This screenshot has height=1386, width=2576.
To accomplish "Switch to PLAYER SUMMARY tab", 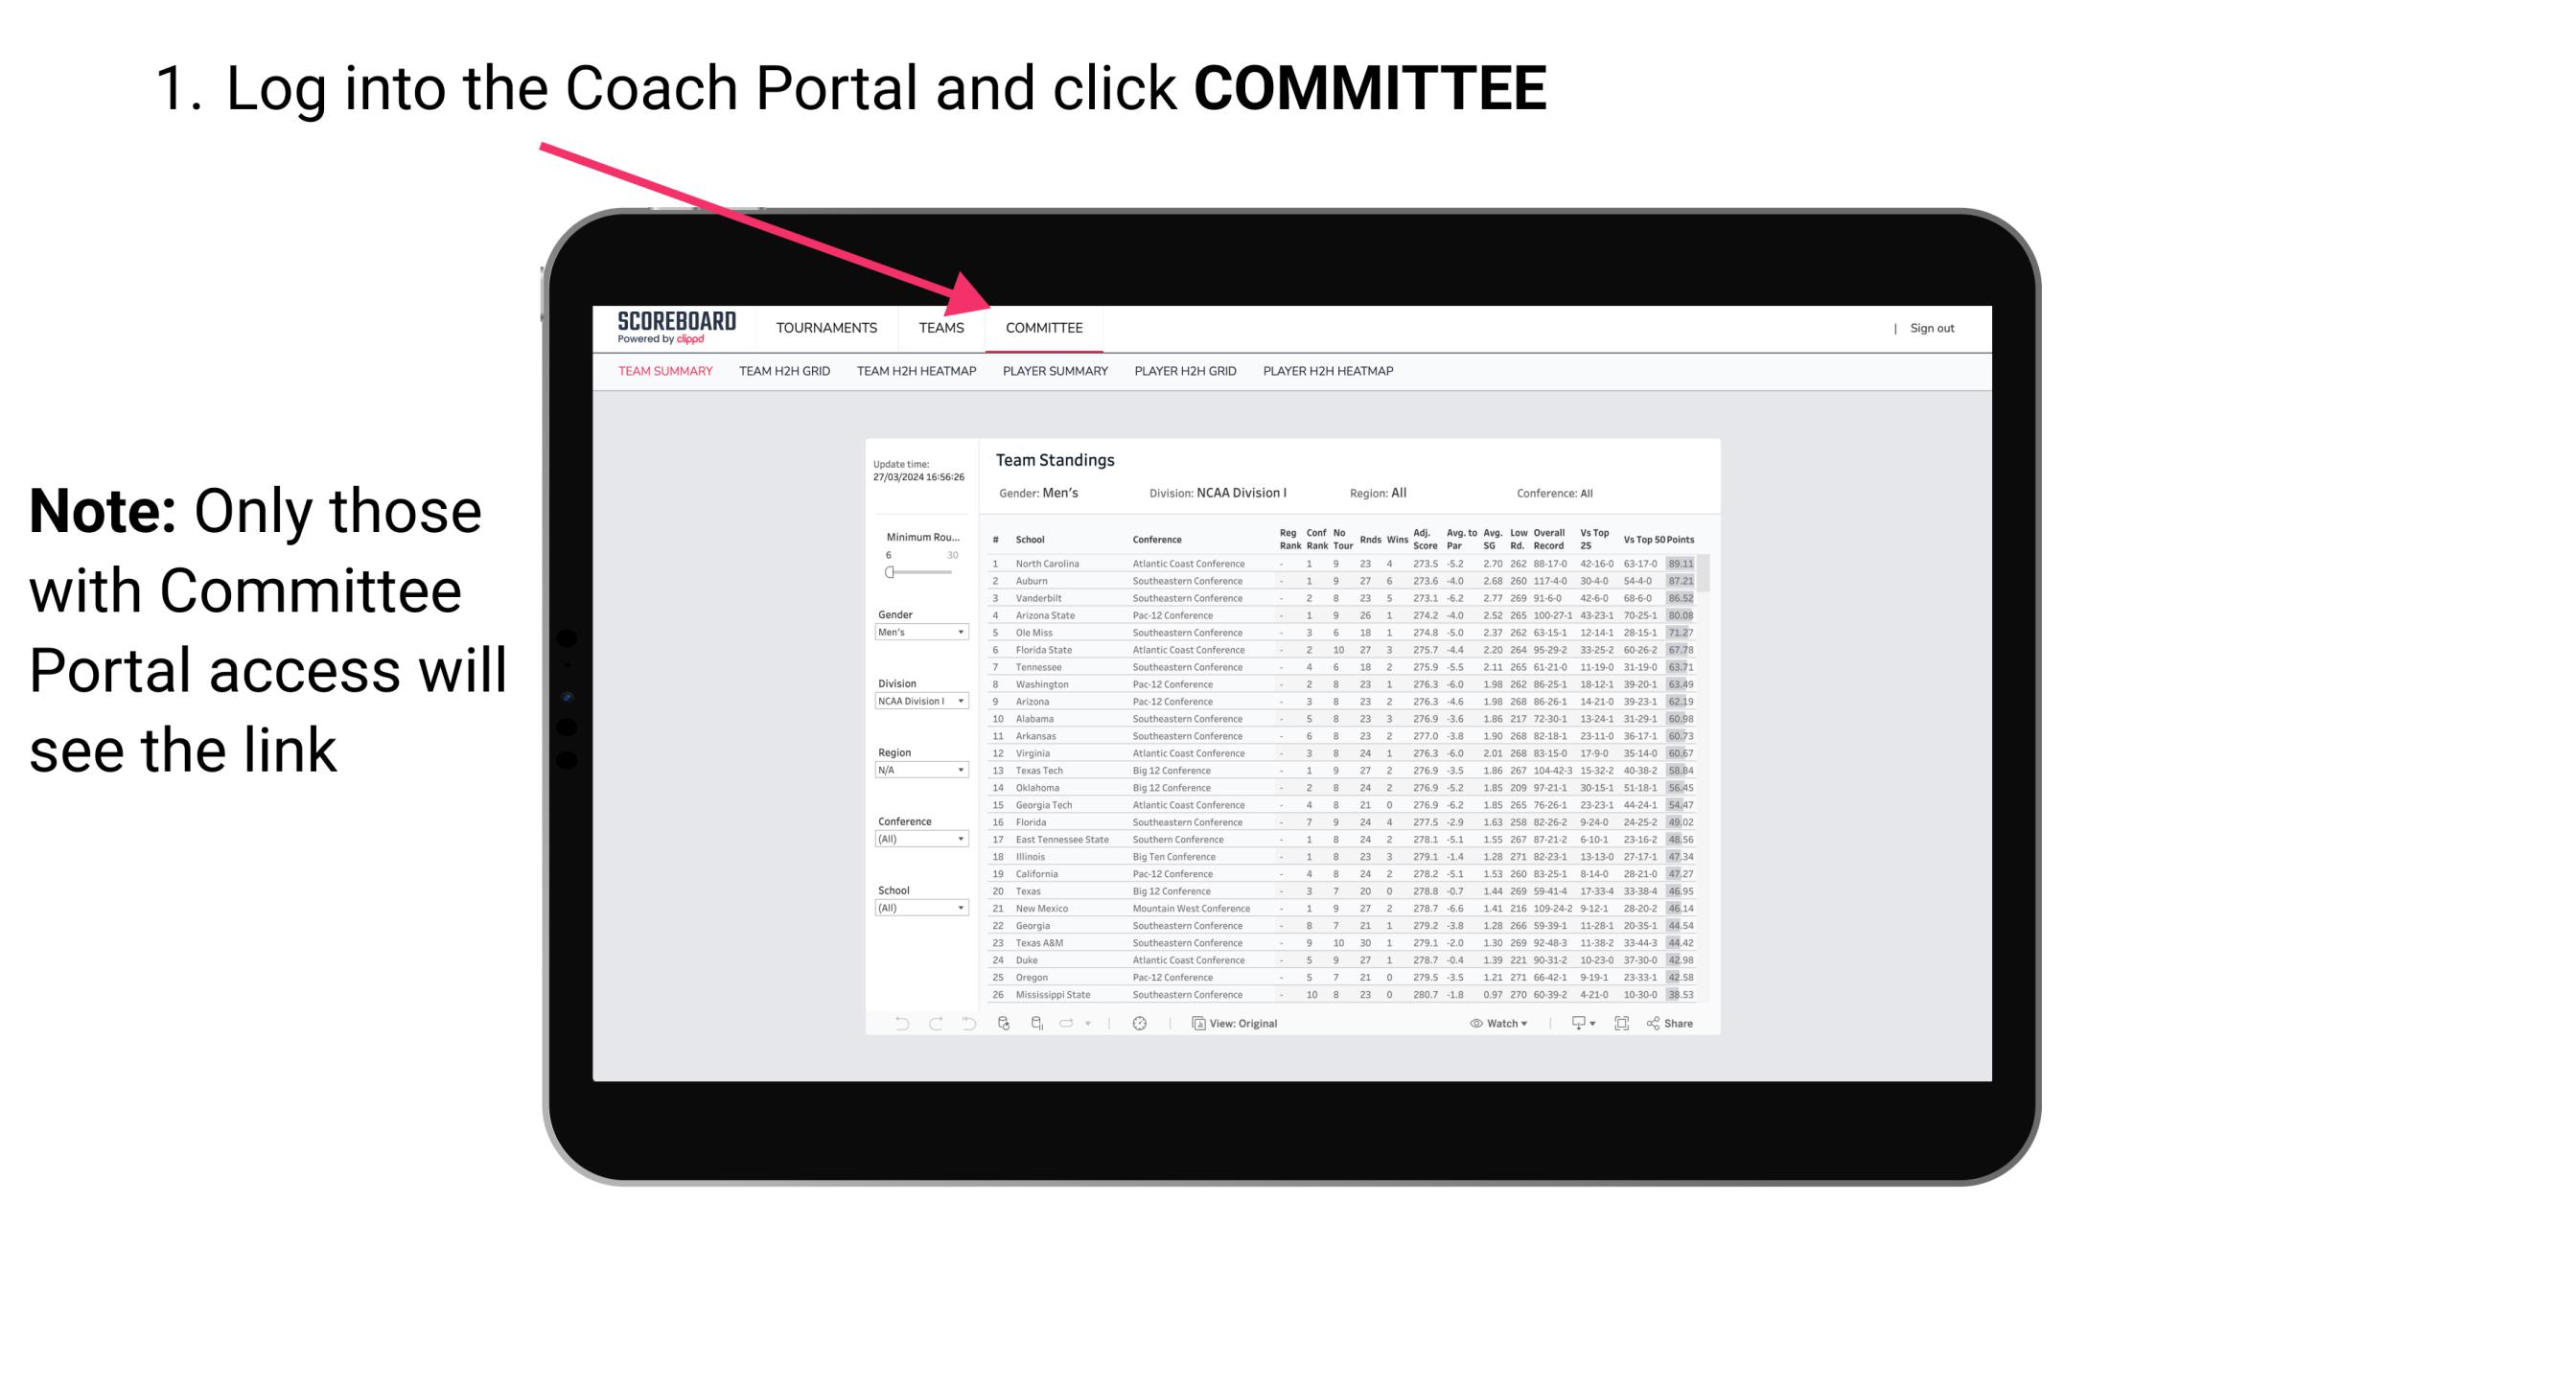I will click(x=1055, y=372).
